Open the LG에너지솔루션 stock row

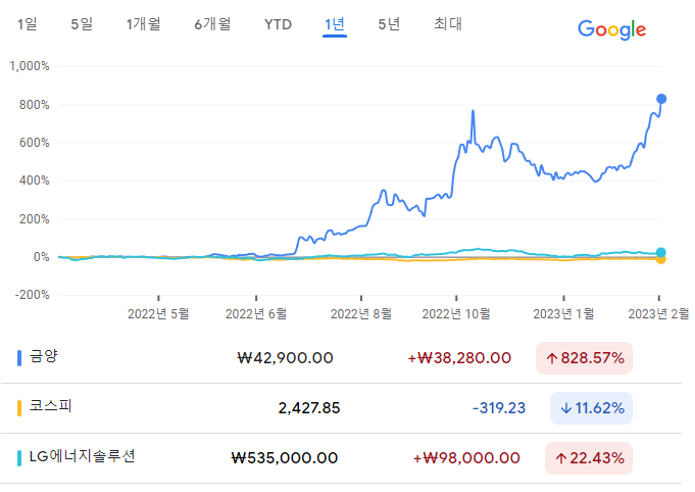point(83,457)
